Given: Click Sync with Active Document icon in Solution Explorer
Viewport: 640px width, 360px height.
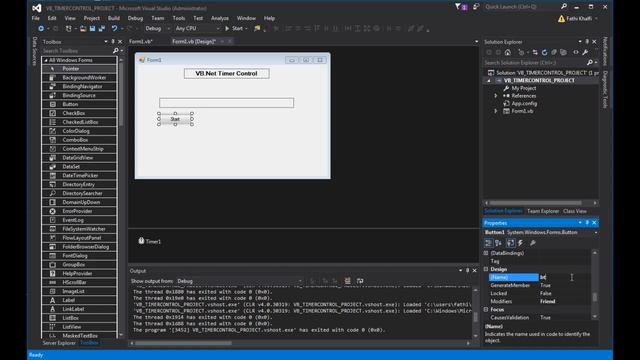Looking at the screenshot, I should [x=535, y=52].
